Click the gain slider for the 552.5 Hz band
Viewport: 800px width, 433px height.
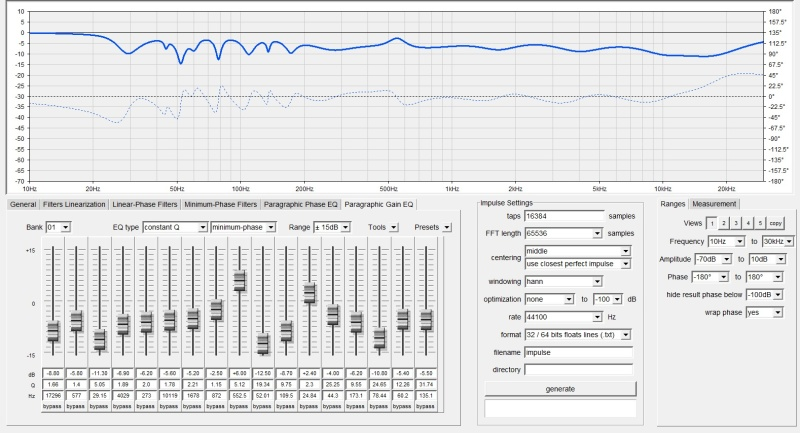pos(240,281)
